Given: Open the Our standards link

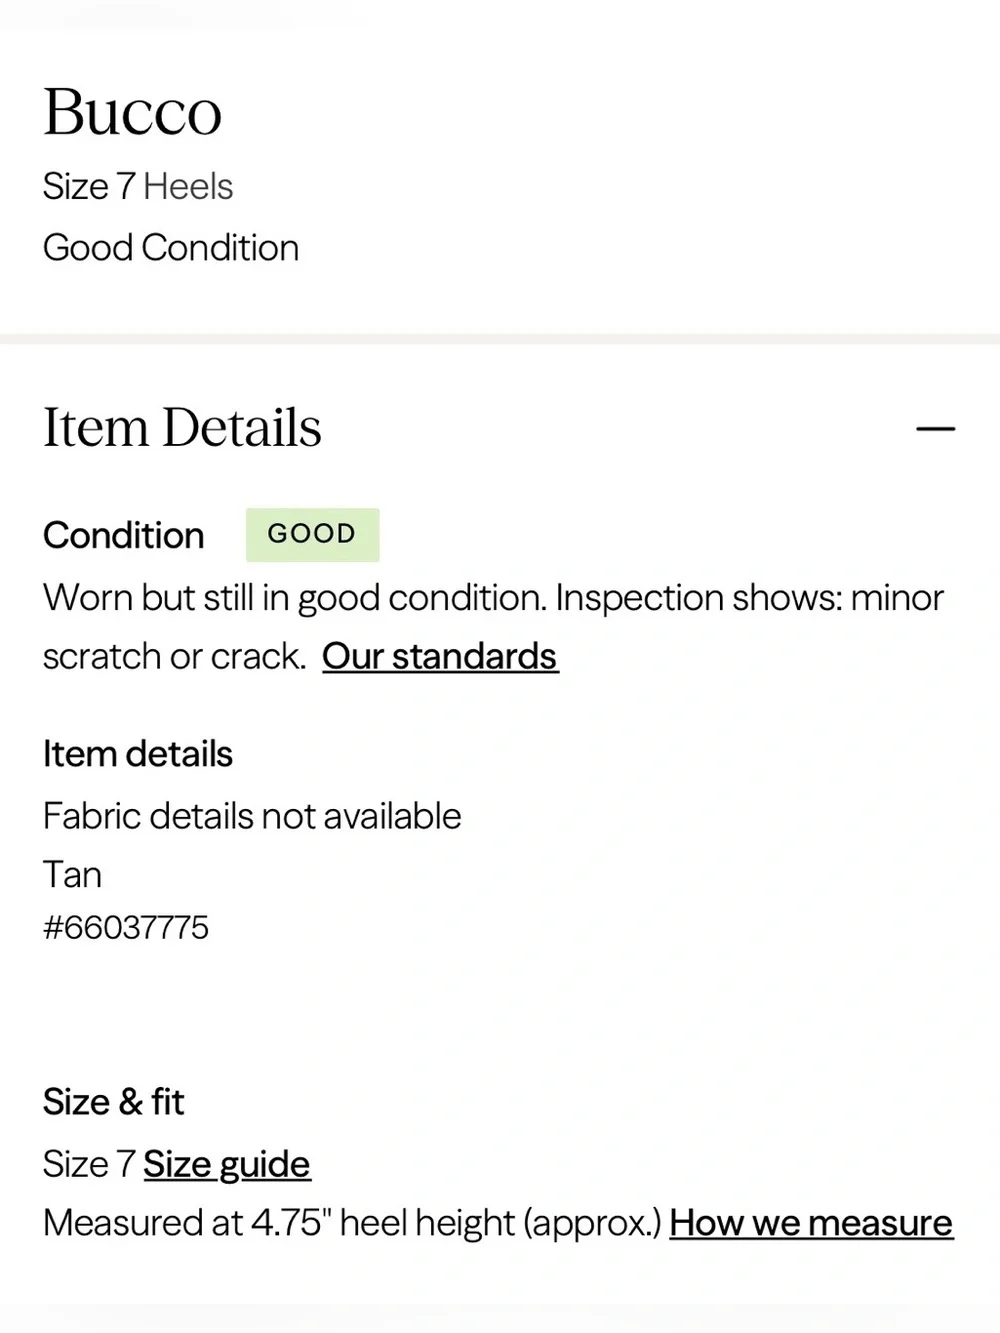Looking at the screenshot, I should [440, 656].
